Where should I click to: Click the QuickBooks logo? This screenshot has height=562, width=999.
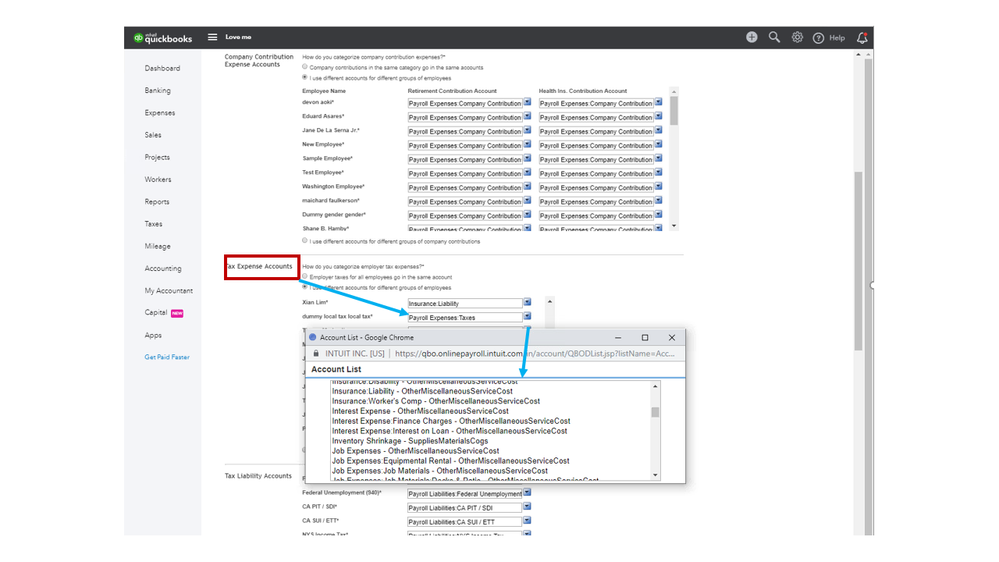(162, 38)
